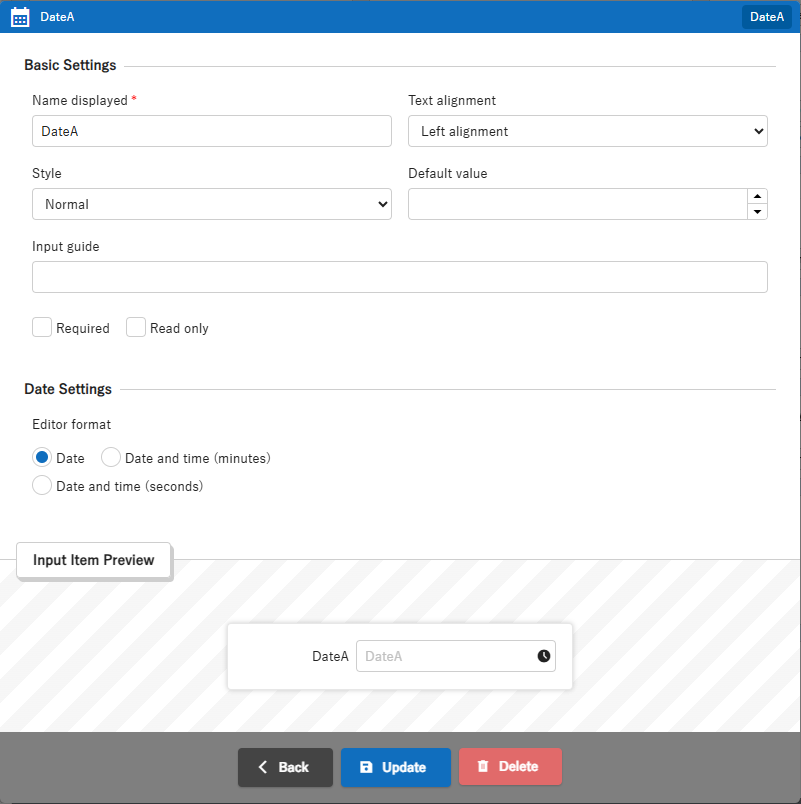Select the Date editor format radio button
Image resolution: width=801 pixels, height=804 pixels.
point(42,457)
